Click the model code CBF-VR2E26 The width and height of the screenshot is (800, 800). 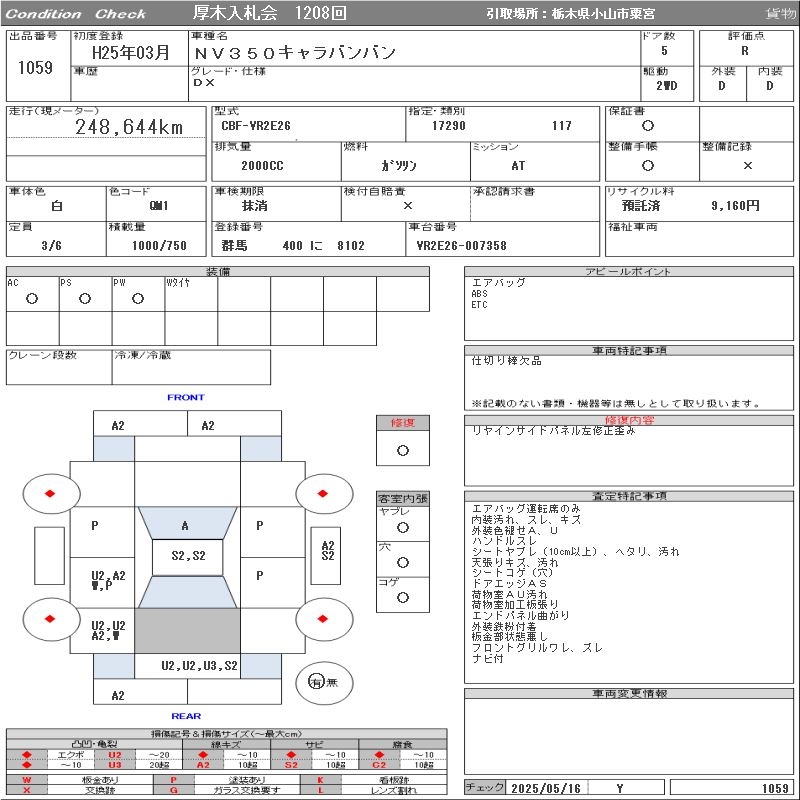(x=256, y=126)
